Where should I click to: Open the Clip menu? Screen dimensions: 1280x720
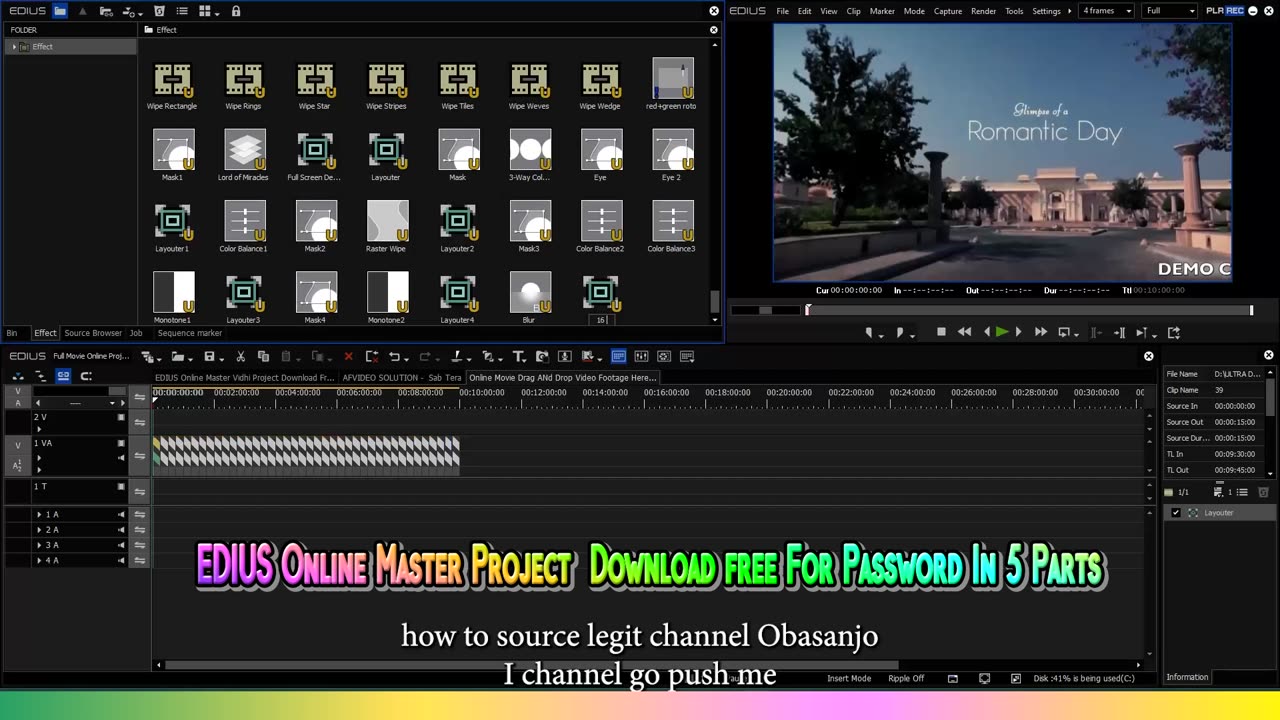tap(853, 11)
